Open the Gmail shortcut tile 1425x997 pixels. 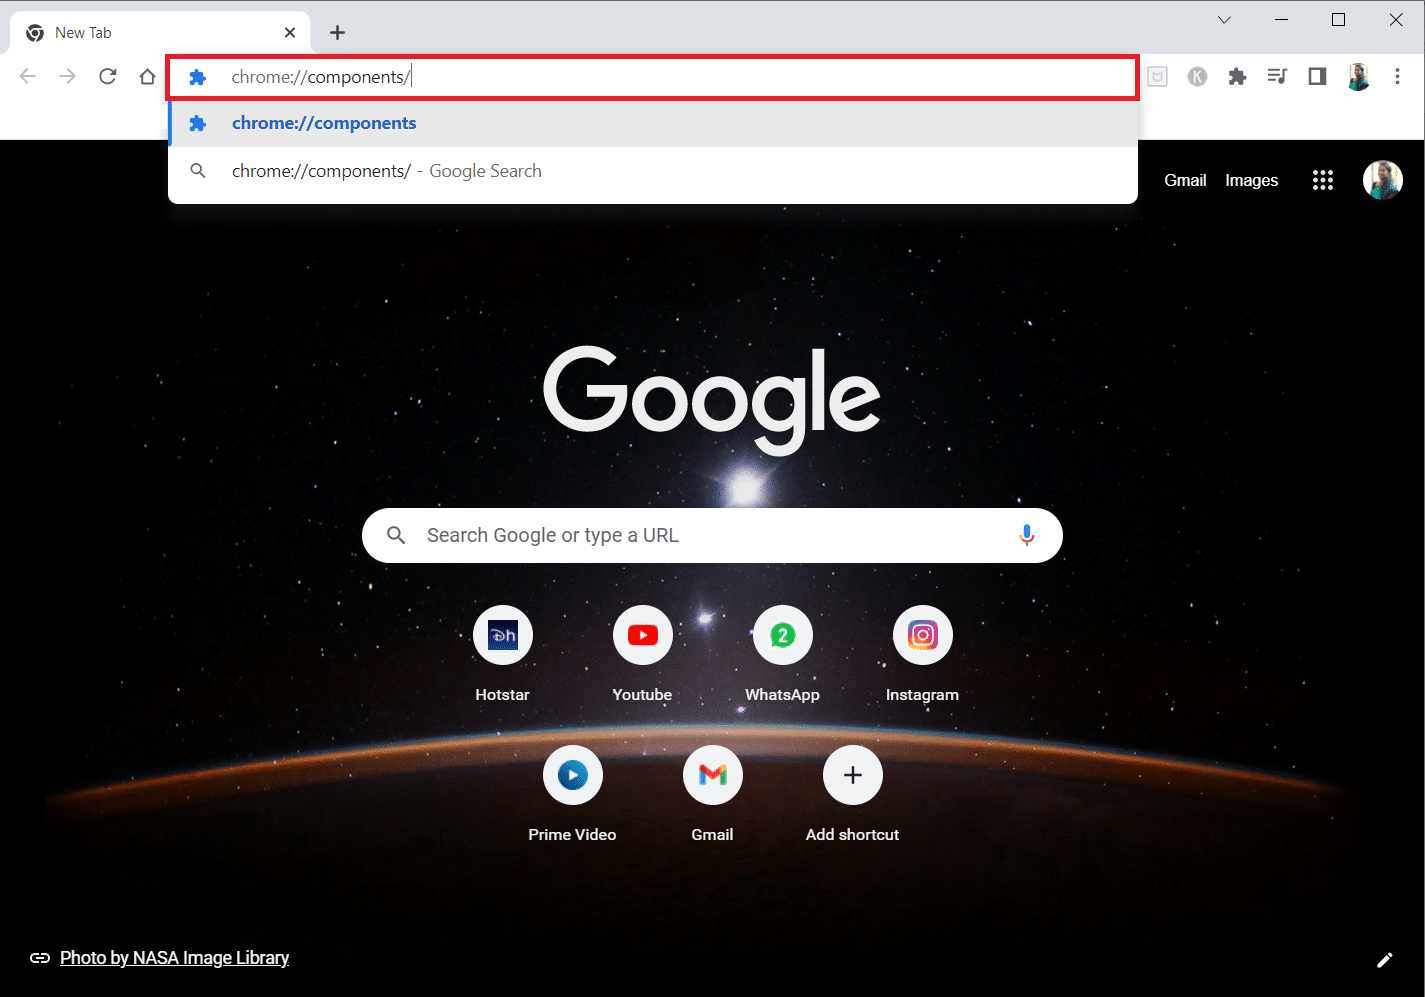click(x=712, y=795)
